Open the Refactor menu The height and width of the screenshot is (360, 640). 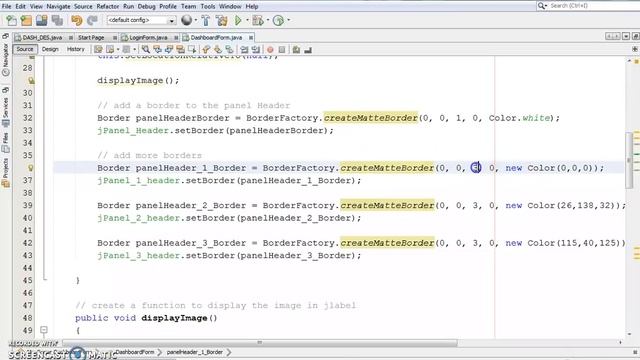click(108, 7)
